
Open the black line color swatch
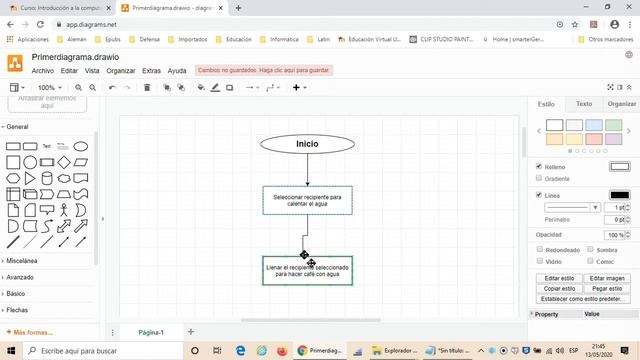click(x=620, y=195)
